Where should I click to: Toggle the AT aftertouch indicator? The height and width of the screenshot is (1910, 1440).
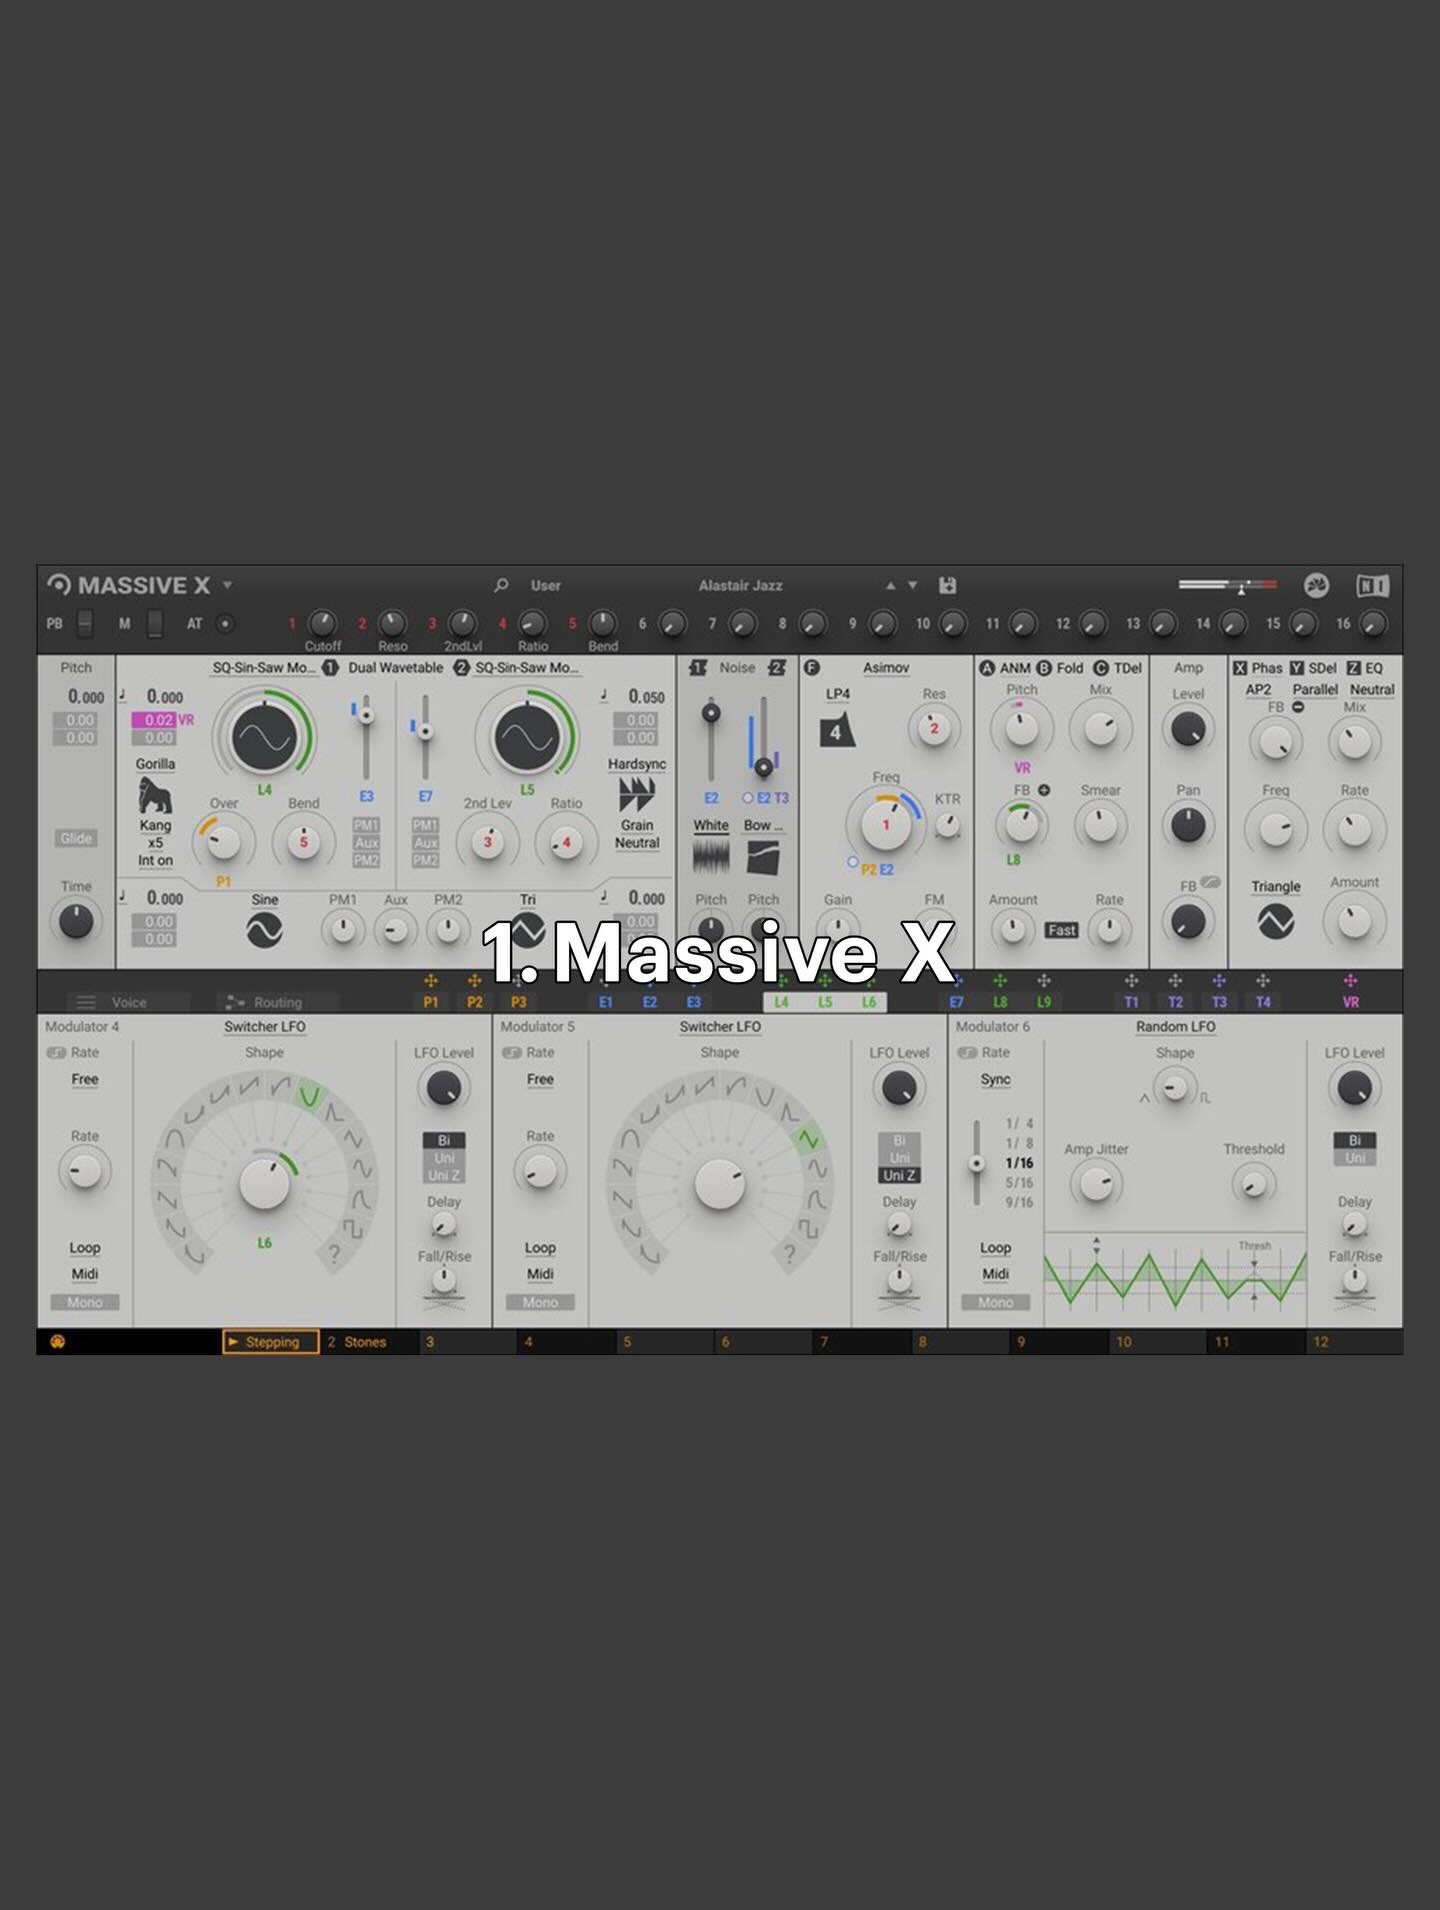click(x=225, y=623)
